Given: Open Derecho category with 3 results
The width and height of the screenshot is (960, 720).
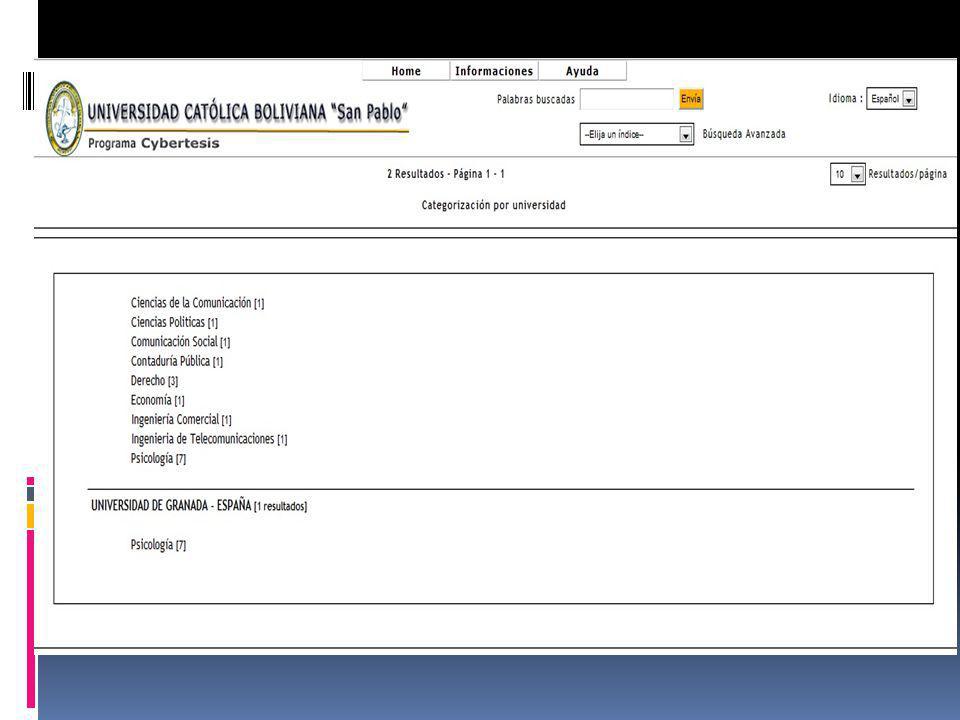Looking at the screenshot, I should point(154,380).
